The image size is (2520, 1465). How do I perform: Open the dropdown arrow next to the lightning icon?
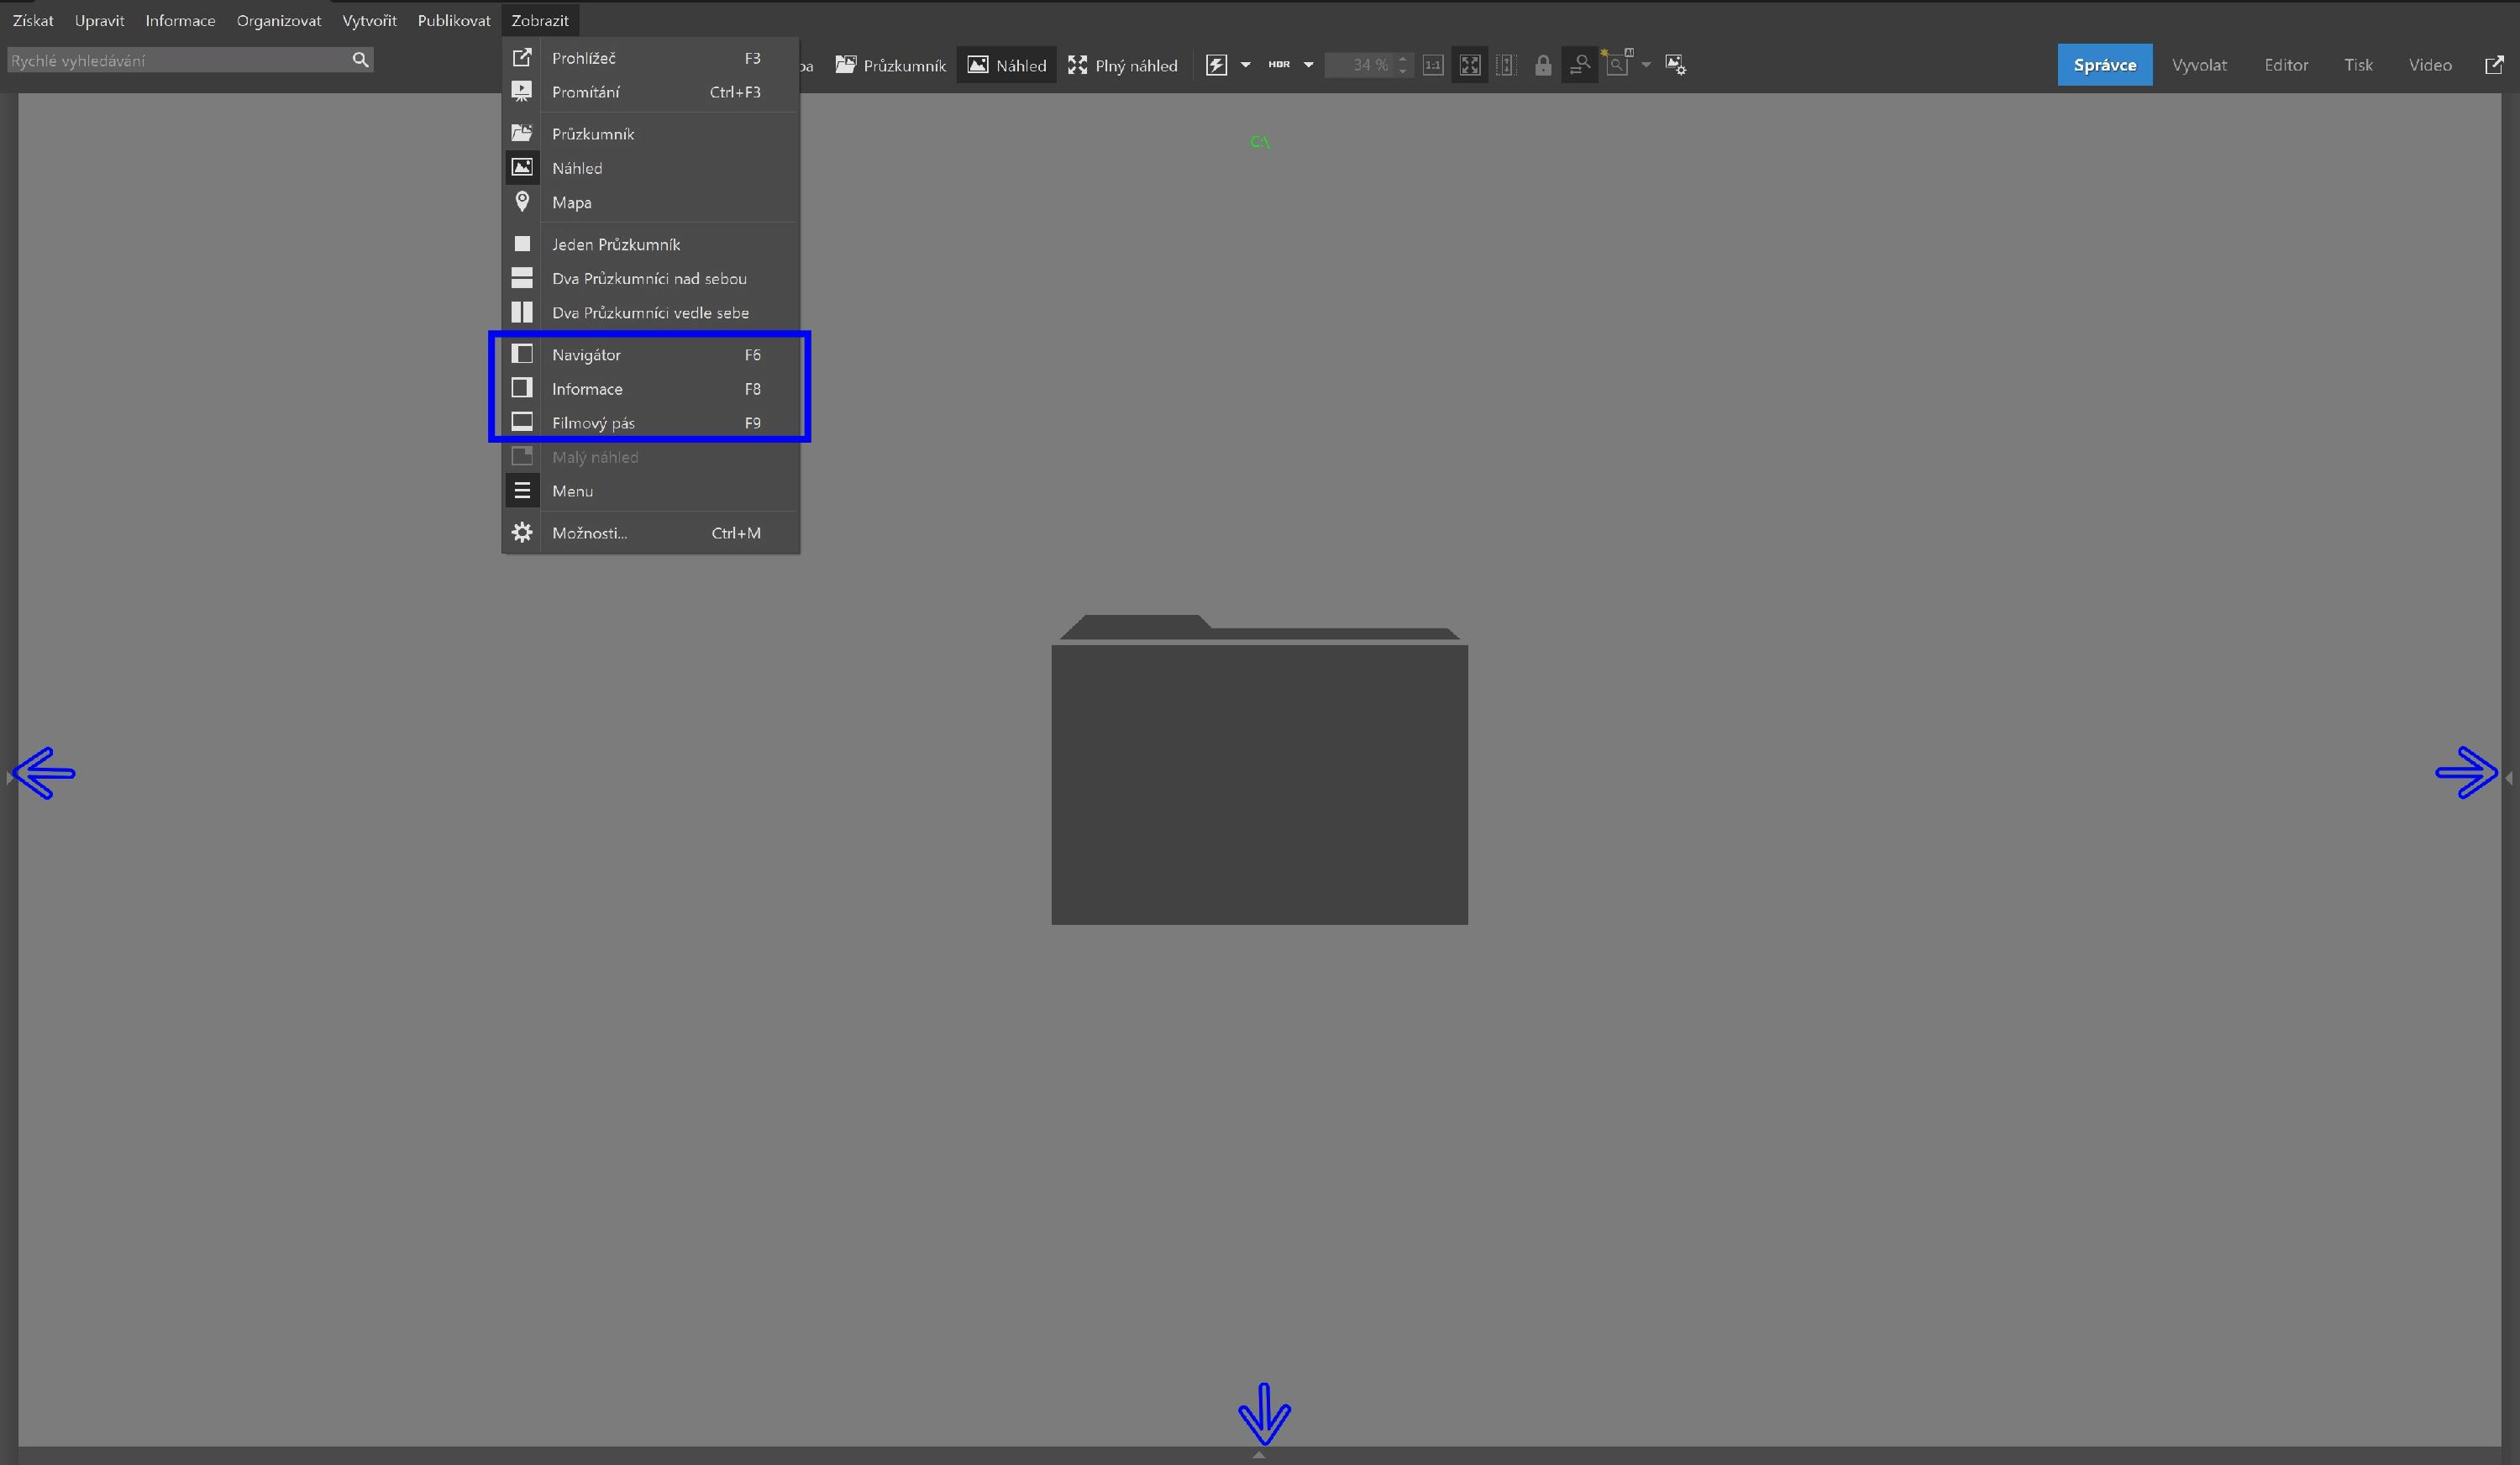[x=1246, y=65]
